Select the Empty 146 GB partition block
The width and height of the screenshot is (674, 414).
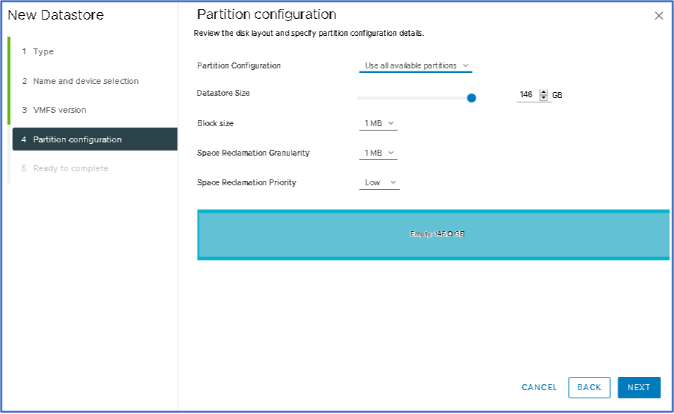point(433,234)
